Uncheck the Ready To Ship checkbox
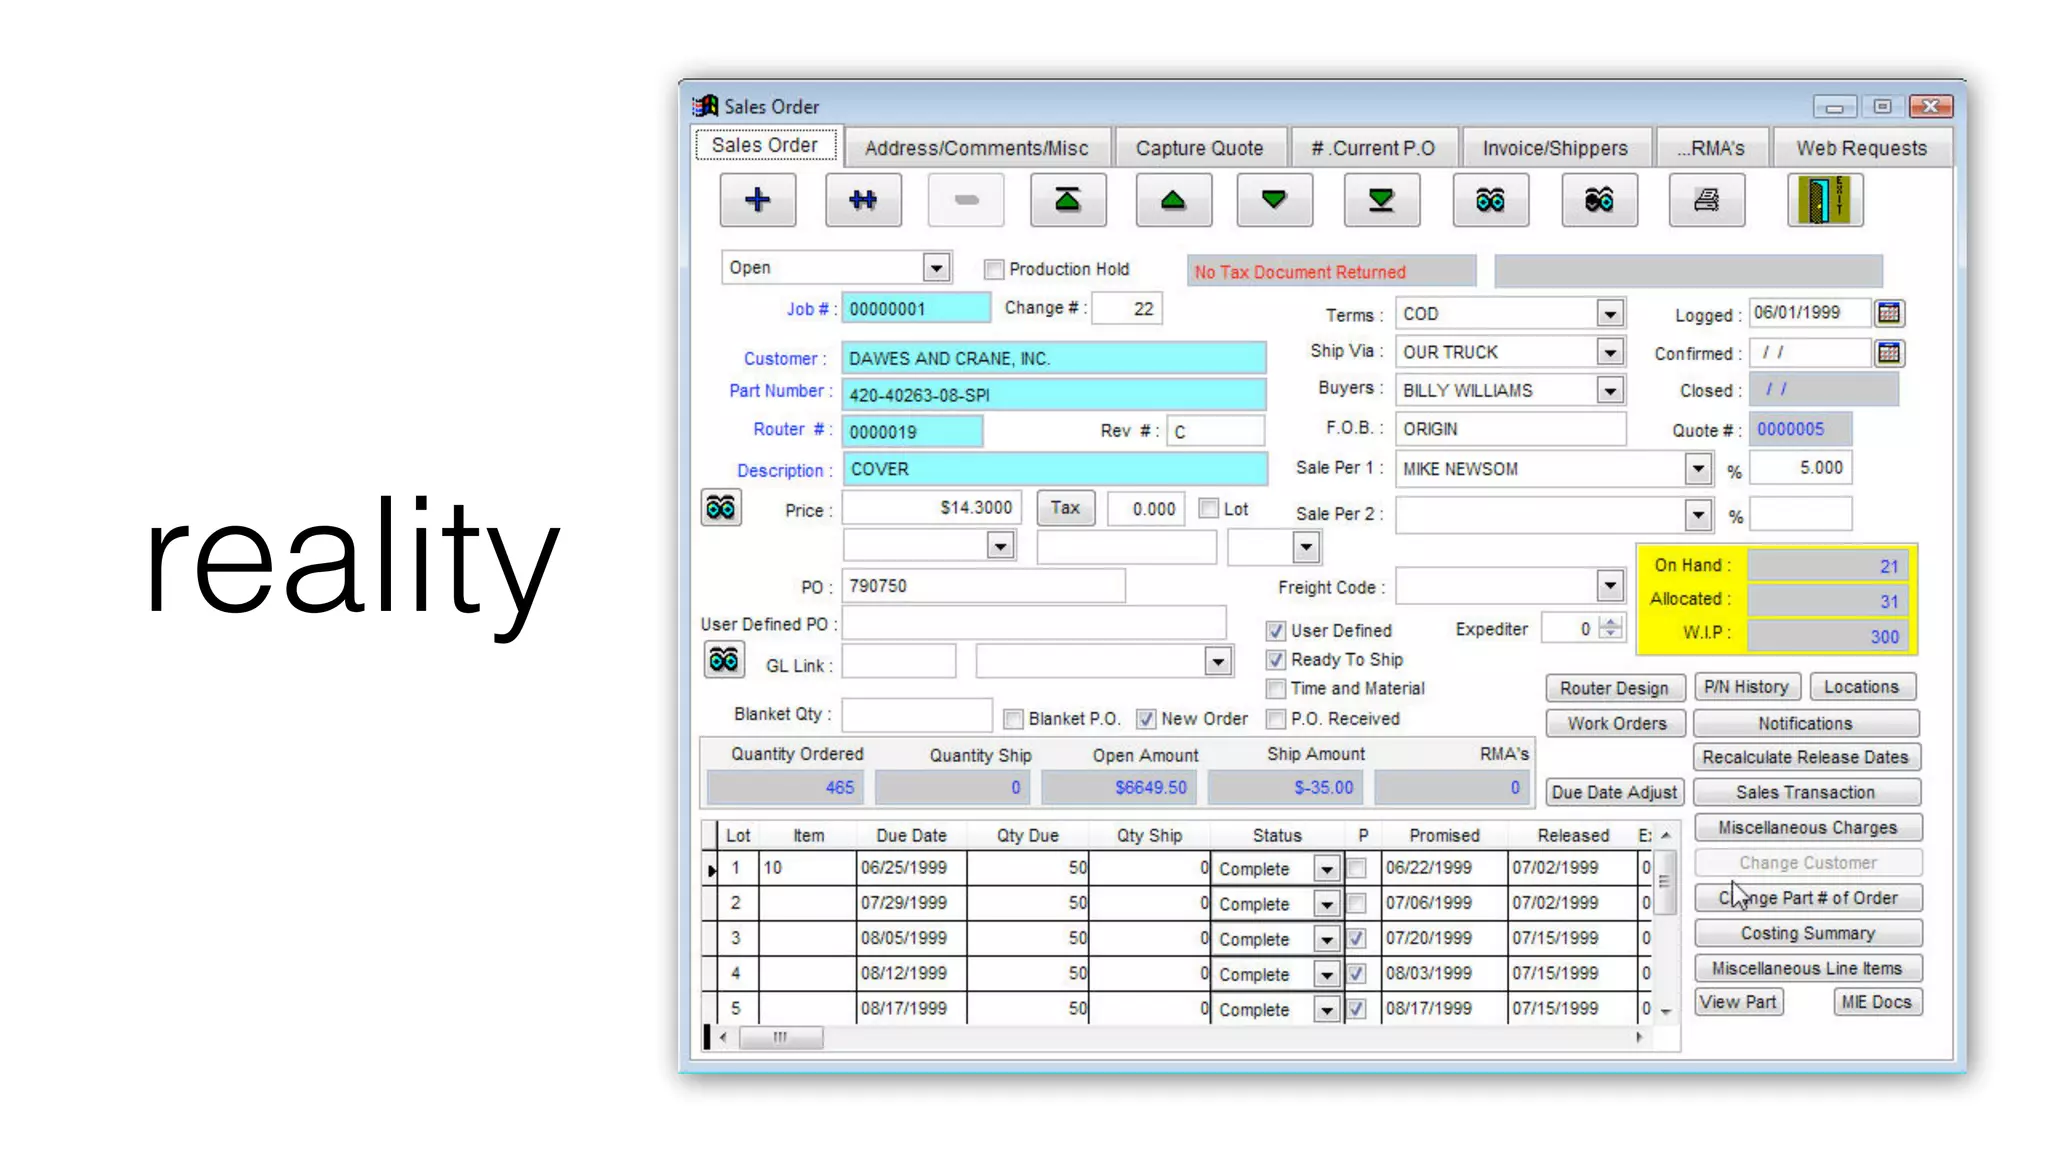Viewport: 2048px width, 1152px height. [x=1275, y=660]
